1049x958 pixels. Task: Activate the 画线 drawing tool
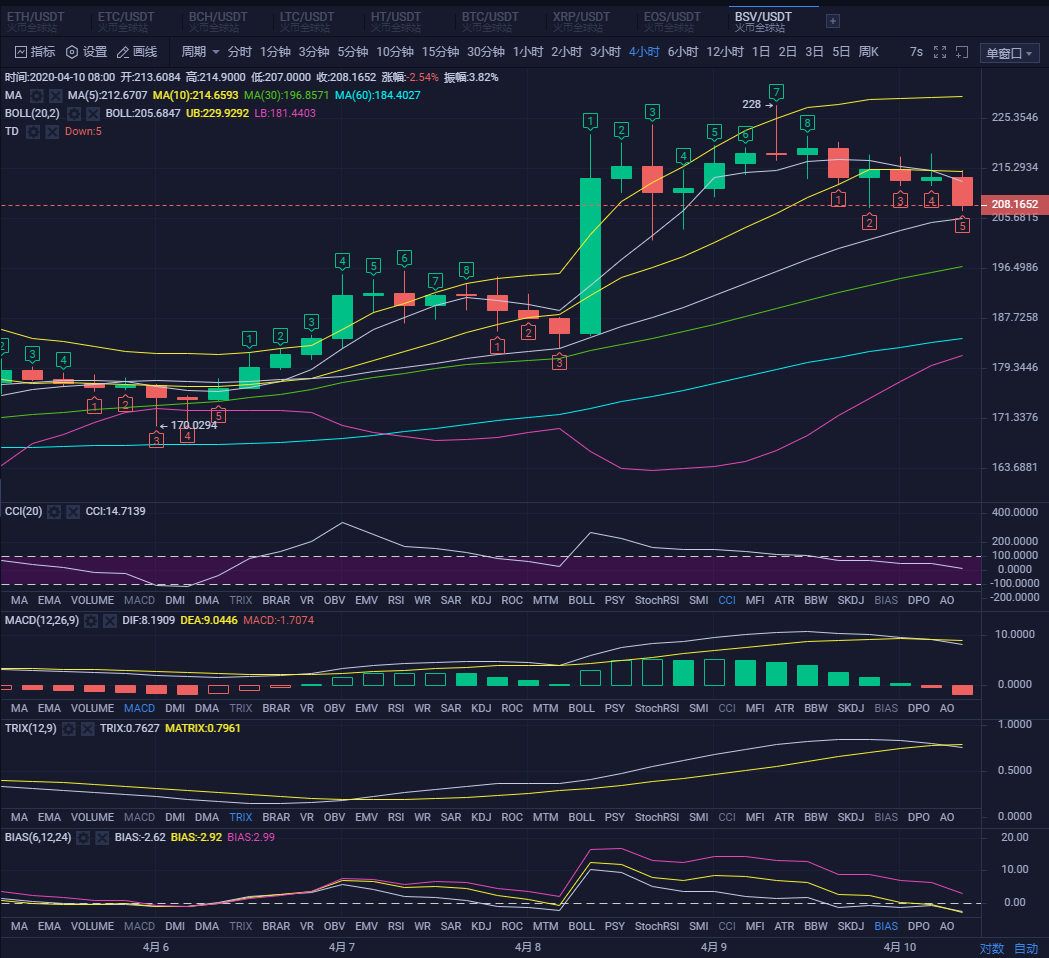tap(137, 52)
